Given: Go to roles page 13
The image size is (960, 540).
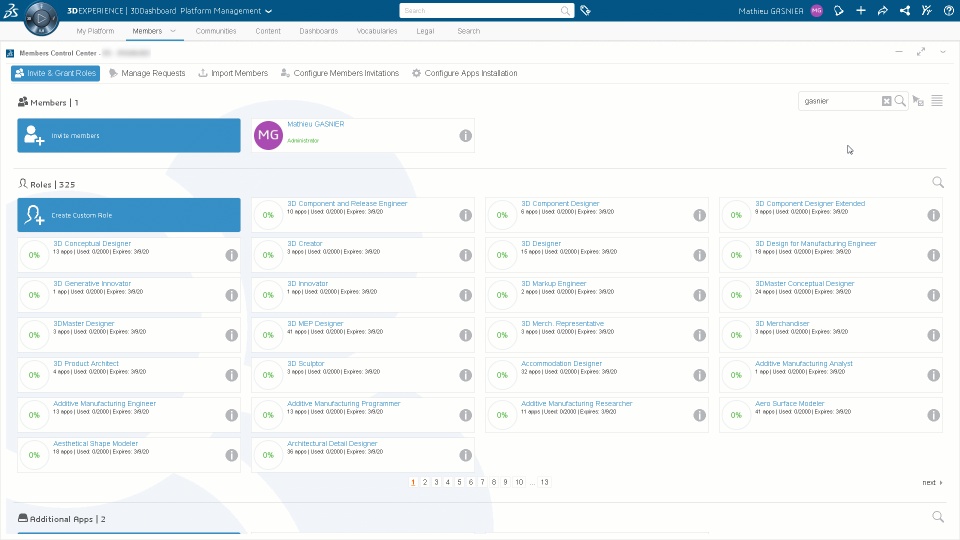Looking at the screenshot, I should (x=544, y=482).
